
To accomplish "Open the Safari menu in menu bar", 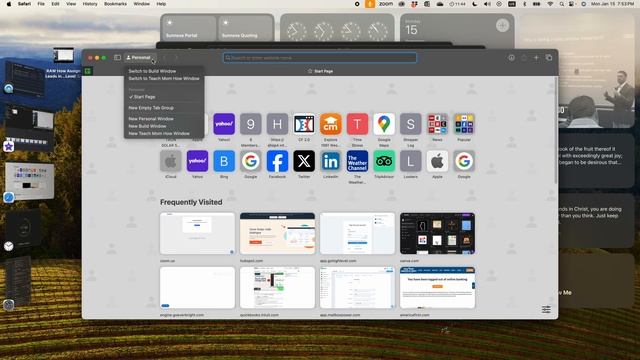I will coord(24,4).
